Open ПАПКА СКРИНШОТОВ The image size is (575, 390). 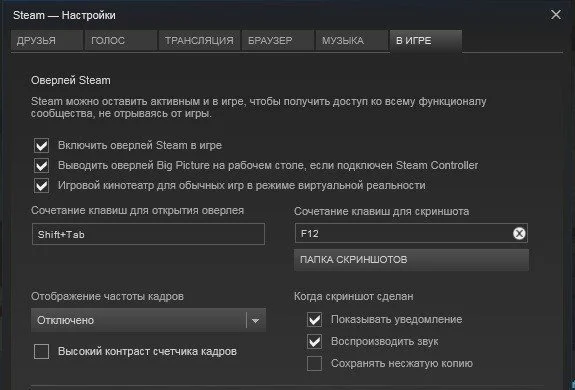click(411, 260)
